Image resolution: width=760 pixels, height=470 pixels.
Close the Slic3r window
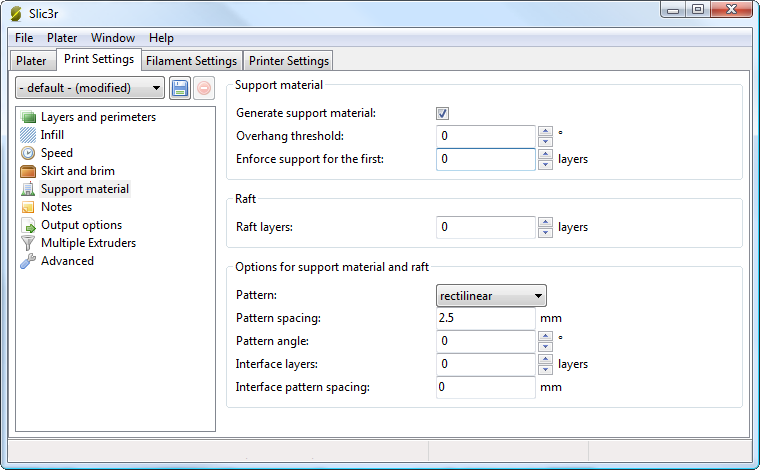[x=731, y=10]
